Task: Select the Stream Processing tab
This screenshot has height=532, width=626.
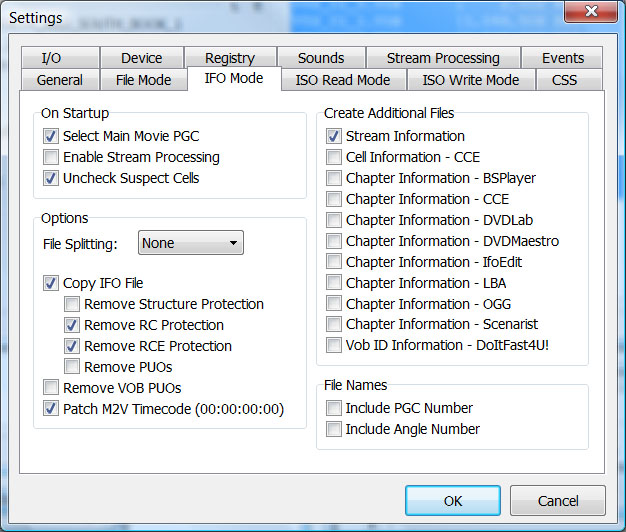Action: coord(443,58)
